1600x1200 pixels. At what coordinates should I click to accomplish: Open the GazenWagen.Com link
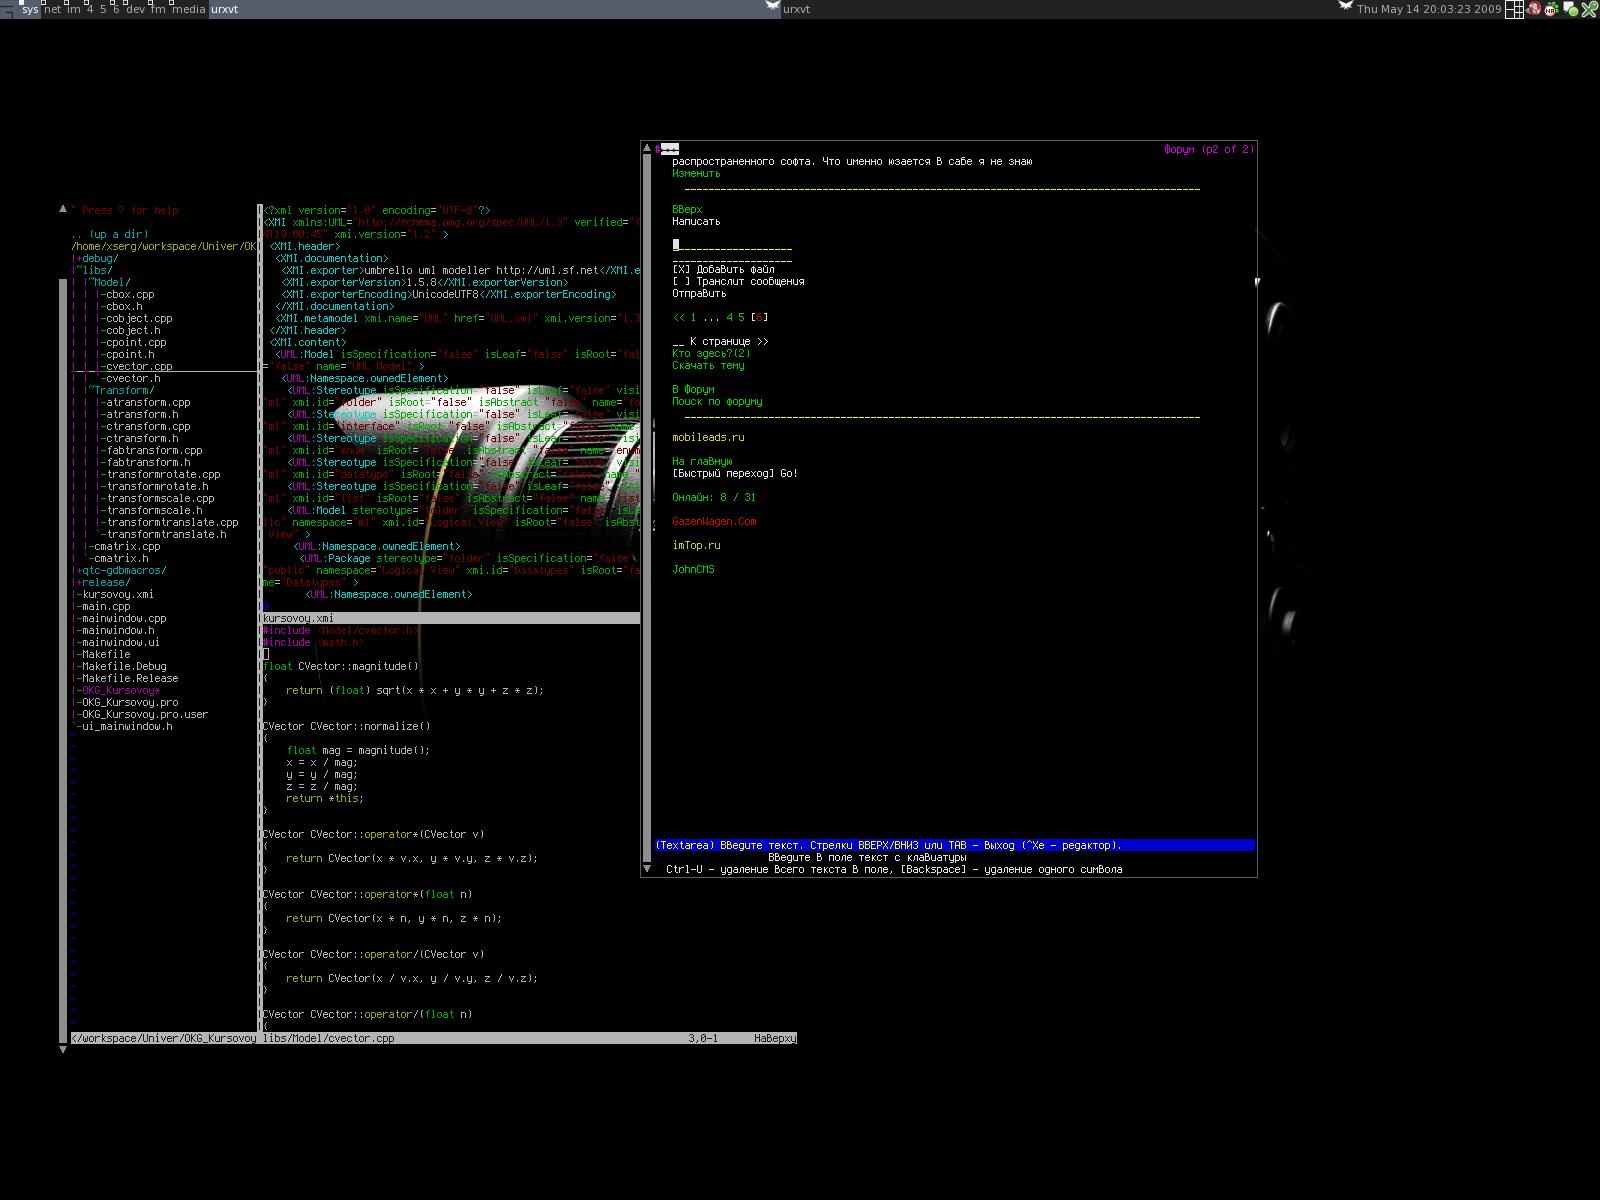click(714, 522)
